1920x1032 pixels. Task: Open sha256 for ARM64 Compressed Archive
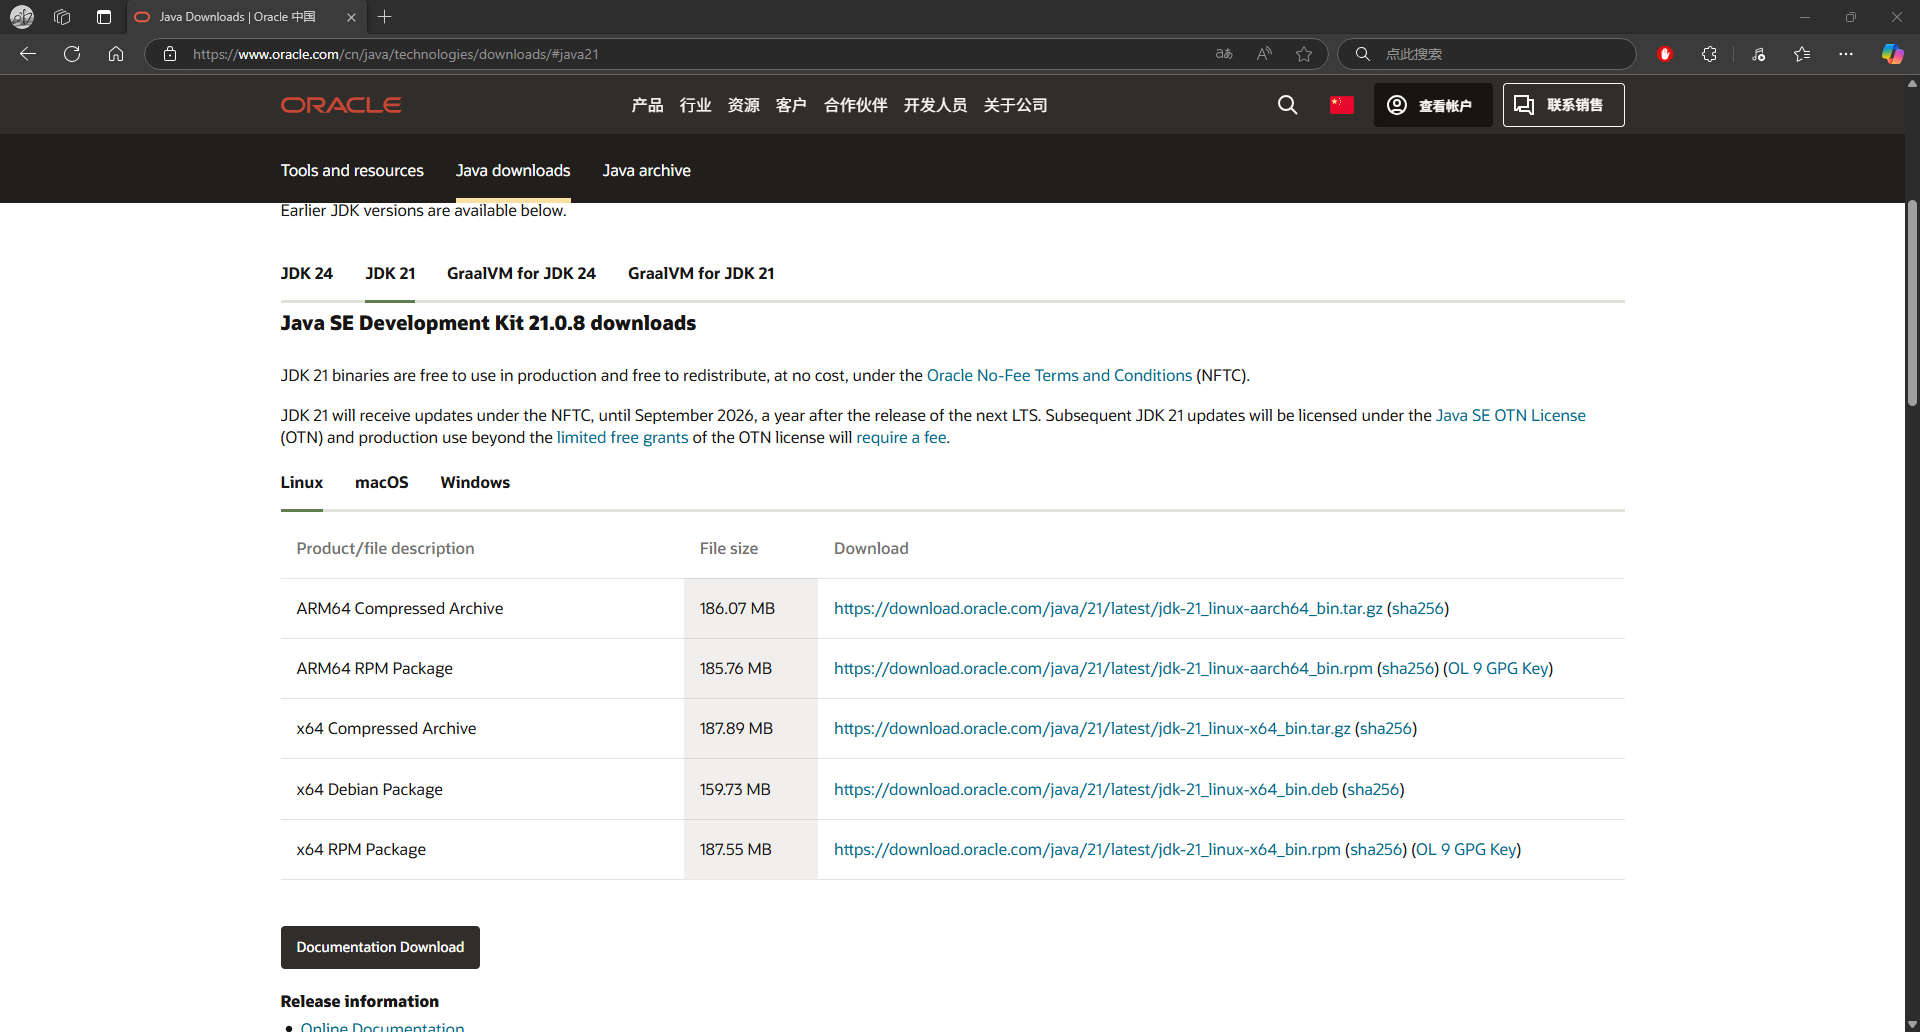(x=1417, y=609)
